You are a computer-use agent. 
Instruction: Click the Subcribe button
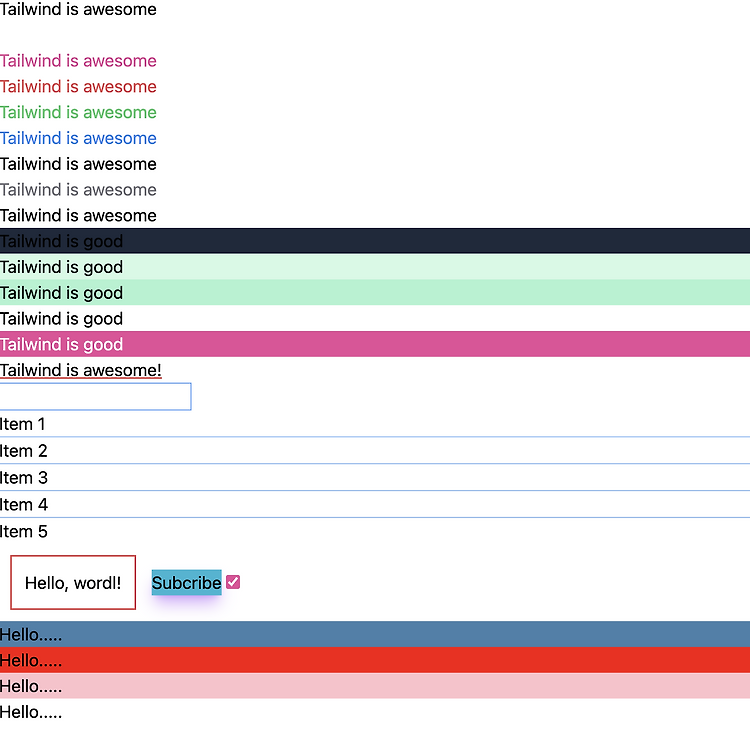187,582
